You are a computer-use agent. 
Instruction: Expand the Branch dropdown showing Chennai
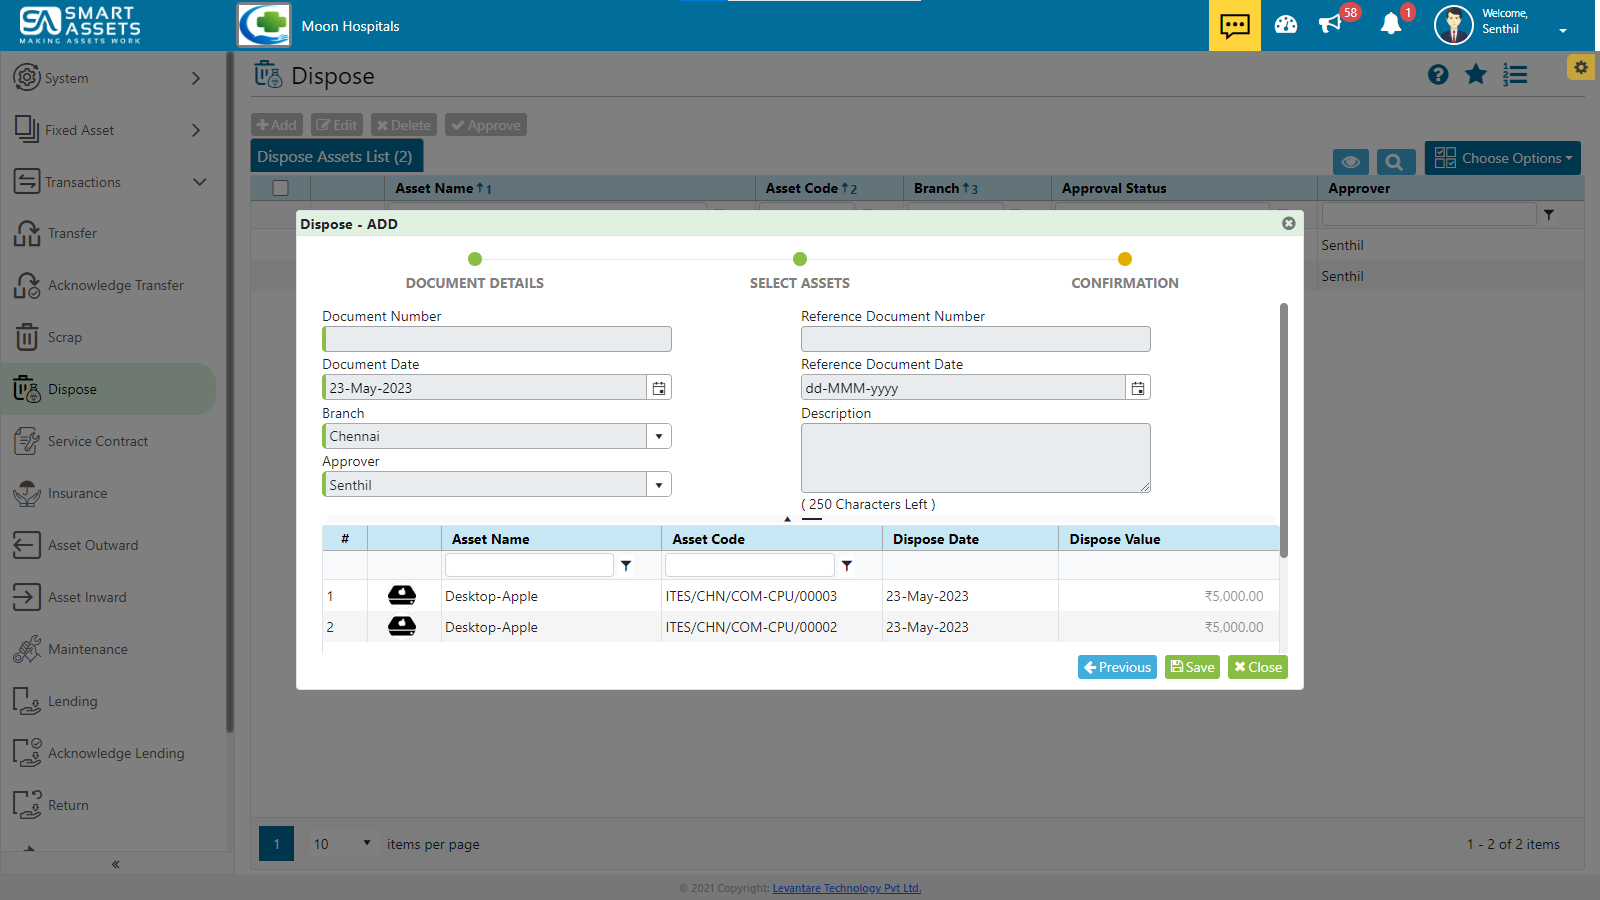pyautogui.click(x=659, y=437)
